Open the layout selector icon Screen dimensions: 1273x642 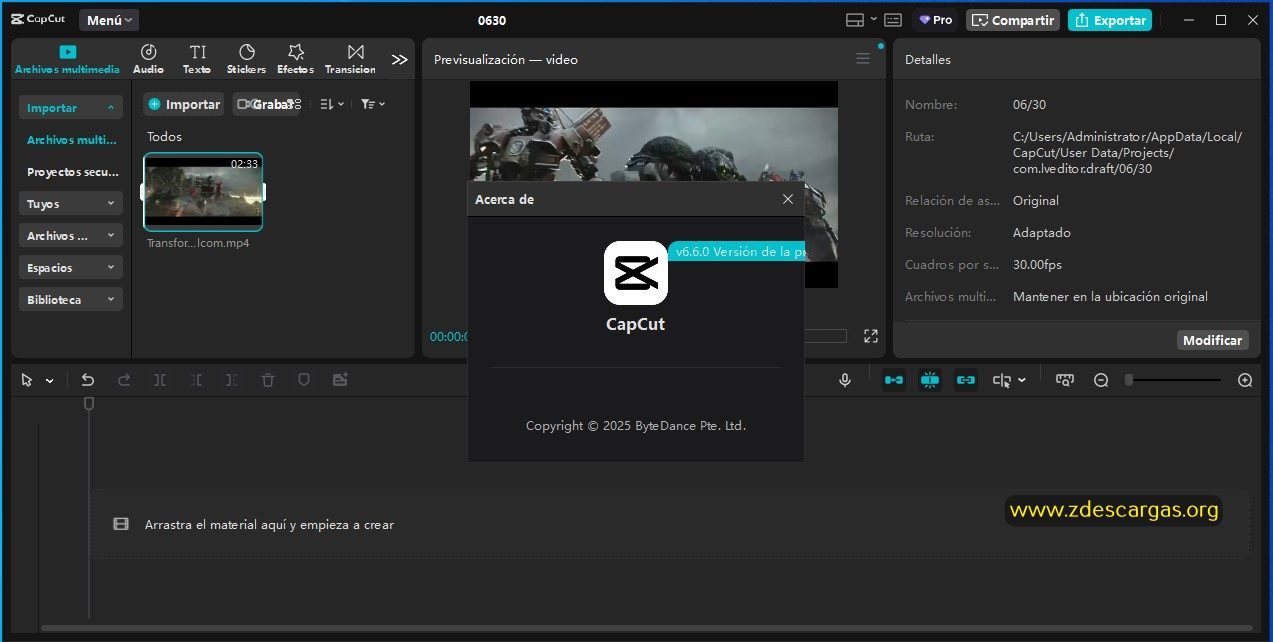855,20
